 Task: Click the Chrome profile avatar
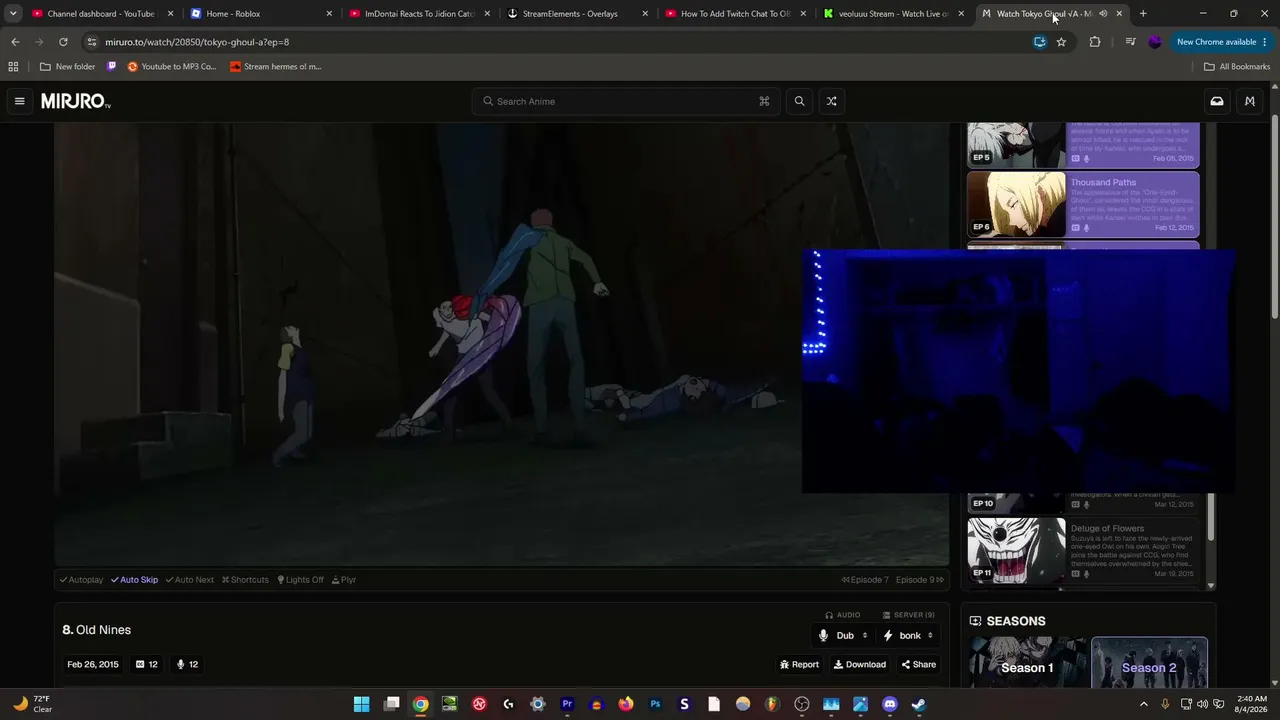[1155, 42]
